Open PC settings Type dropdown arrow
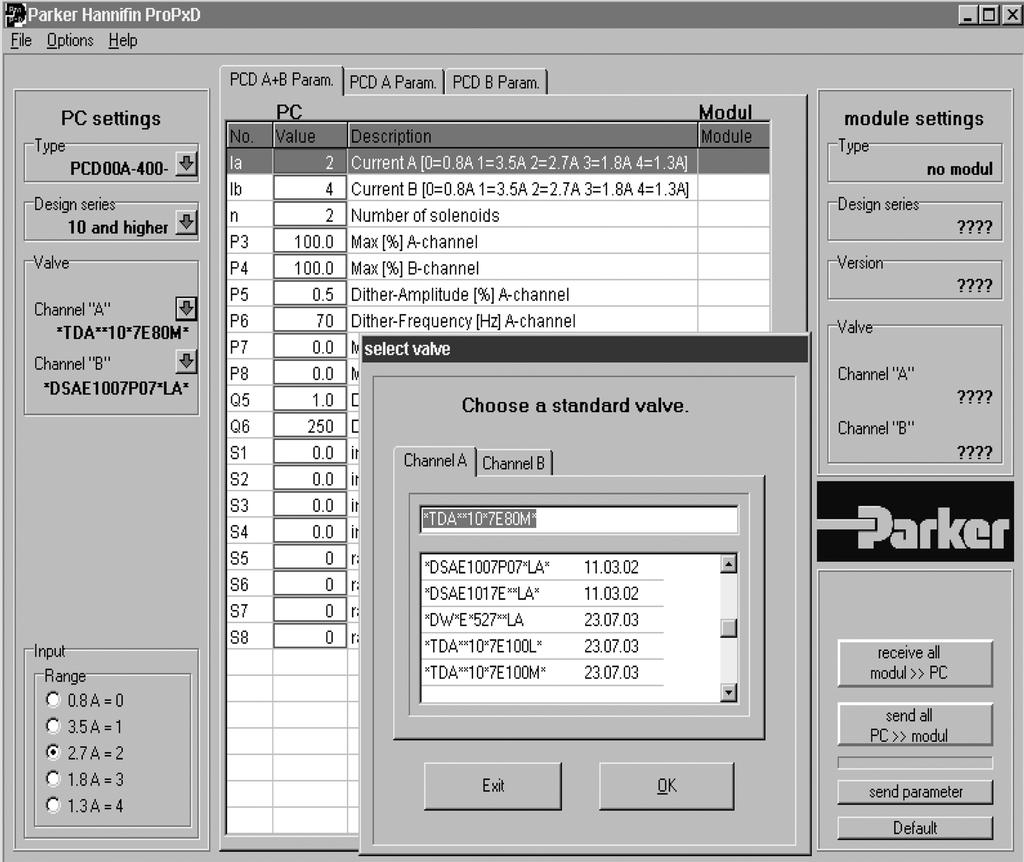The width and height of the screenshot is (1024, 862). coord(186,163)
